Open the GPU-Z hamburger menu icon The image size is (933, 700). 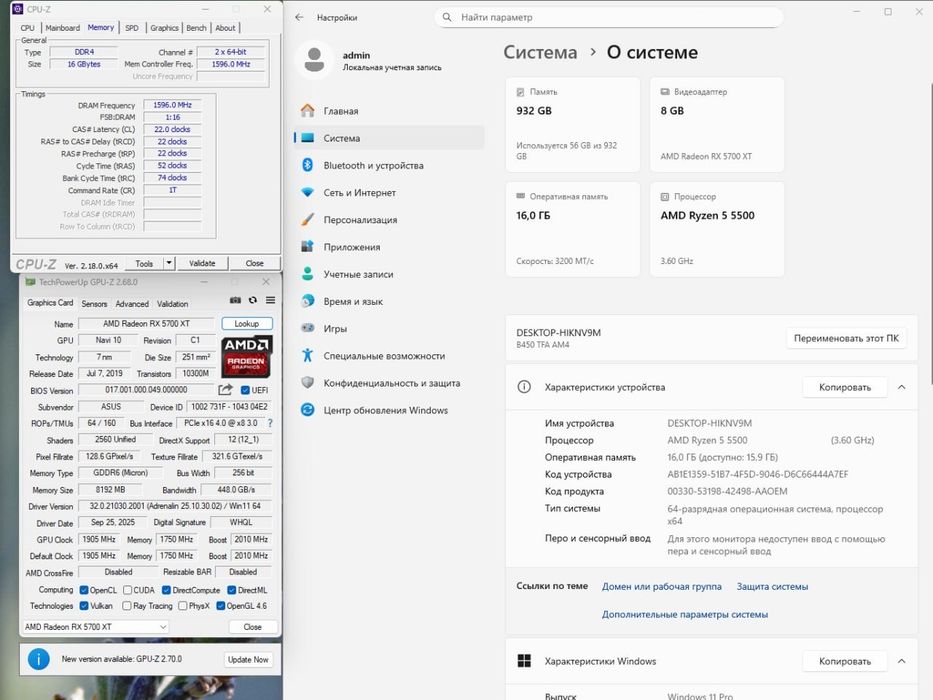[270, 300]
